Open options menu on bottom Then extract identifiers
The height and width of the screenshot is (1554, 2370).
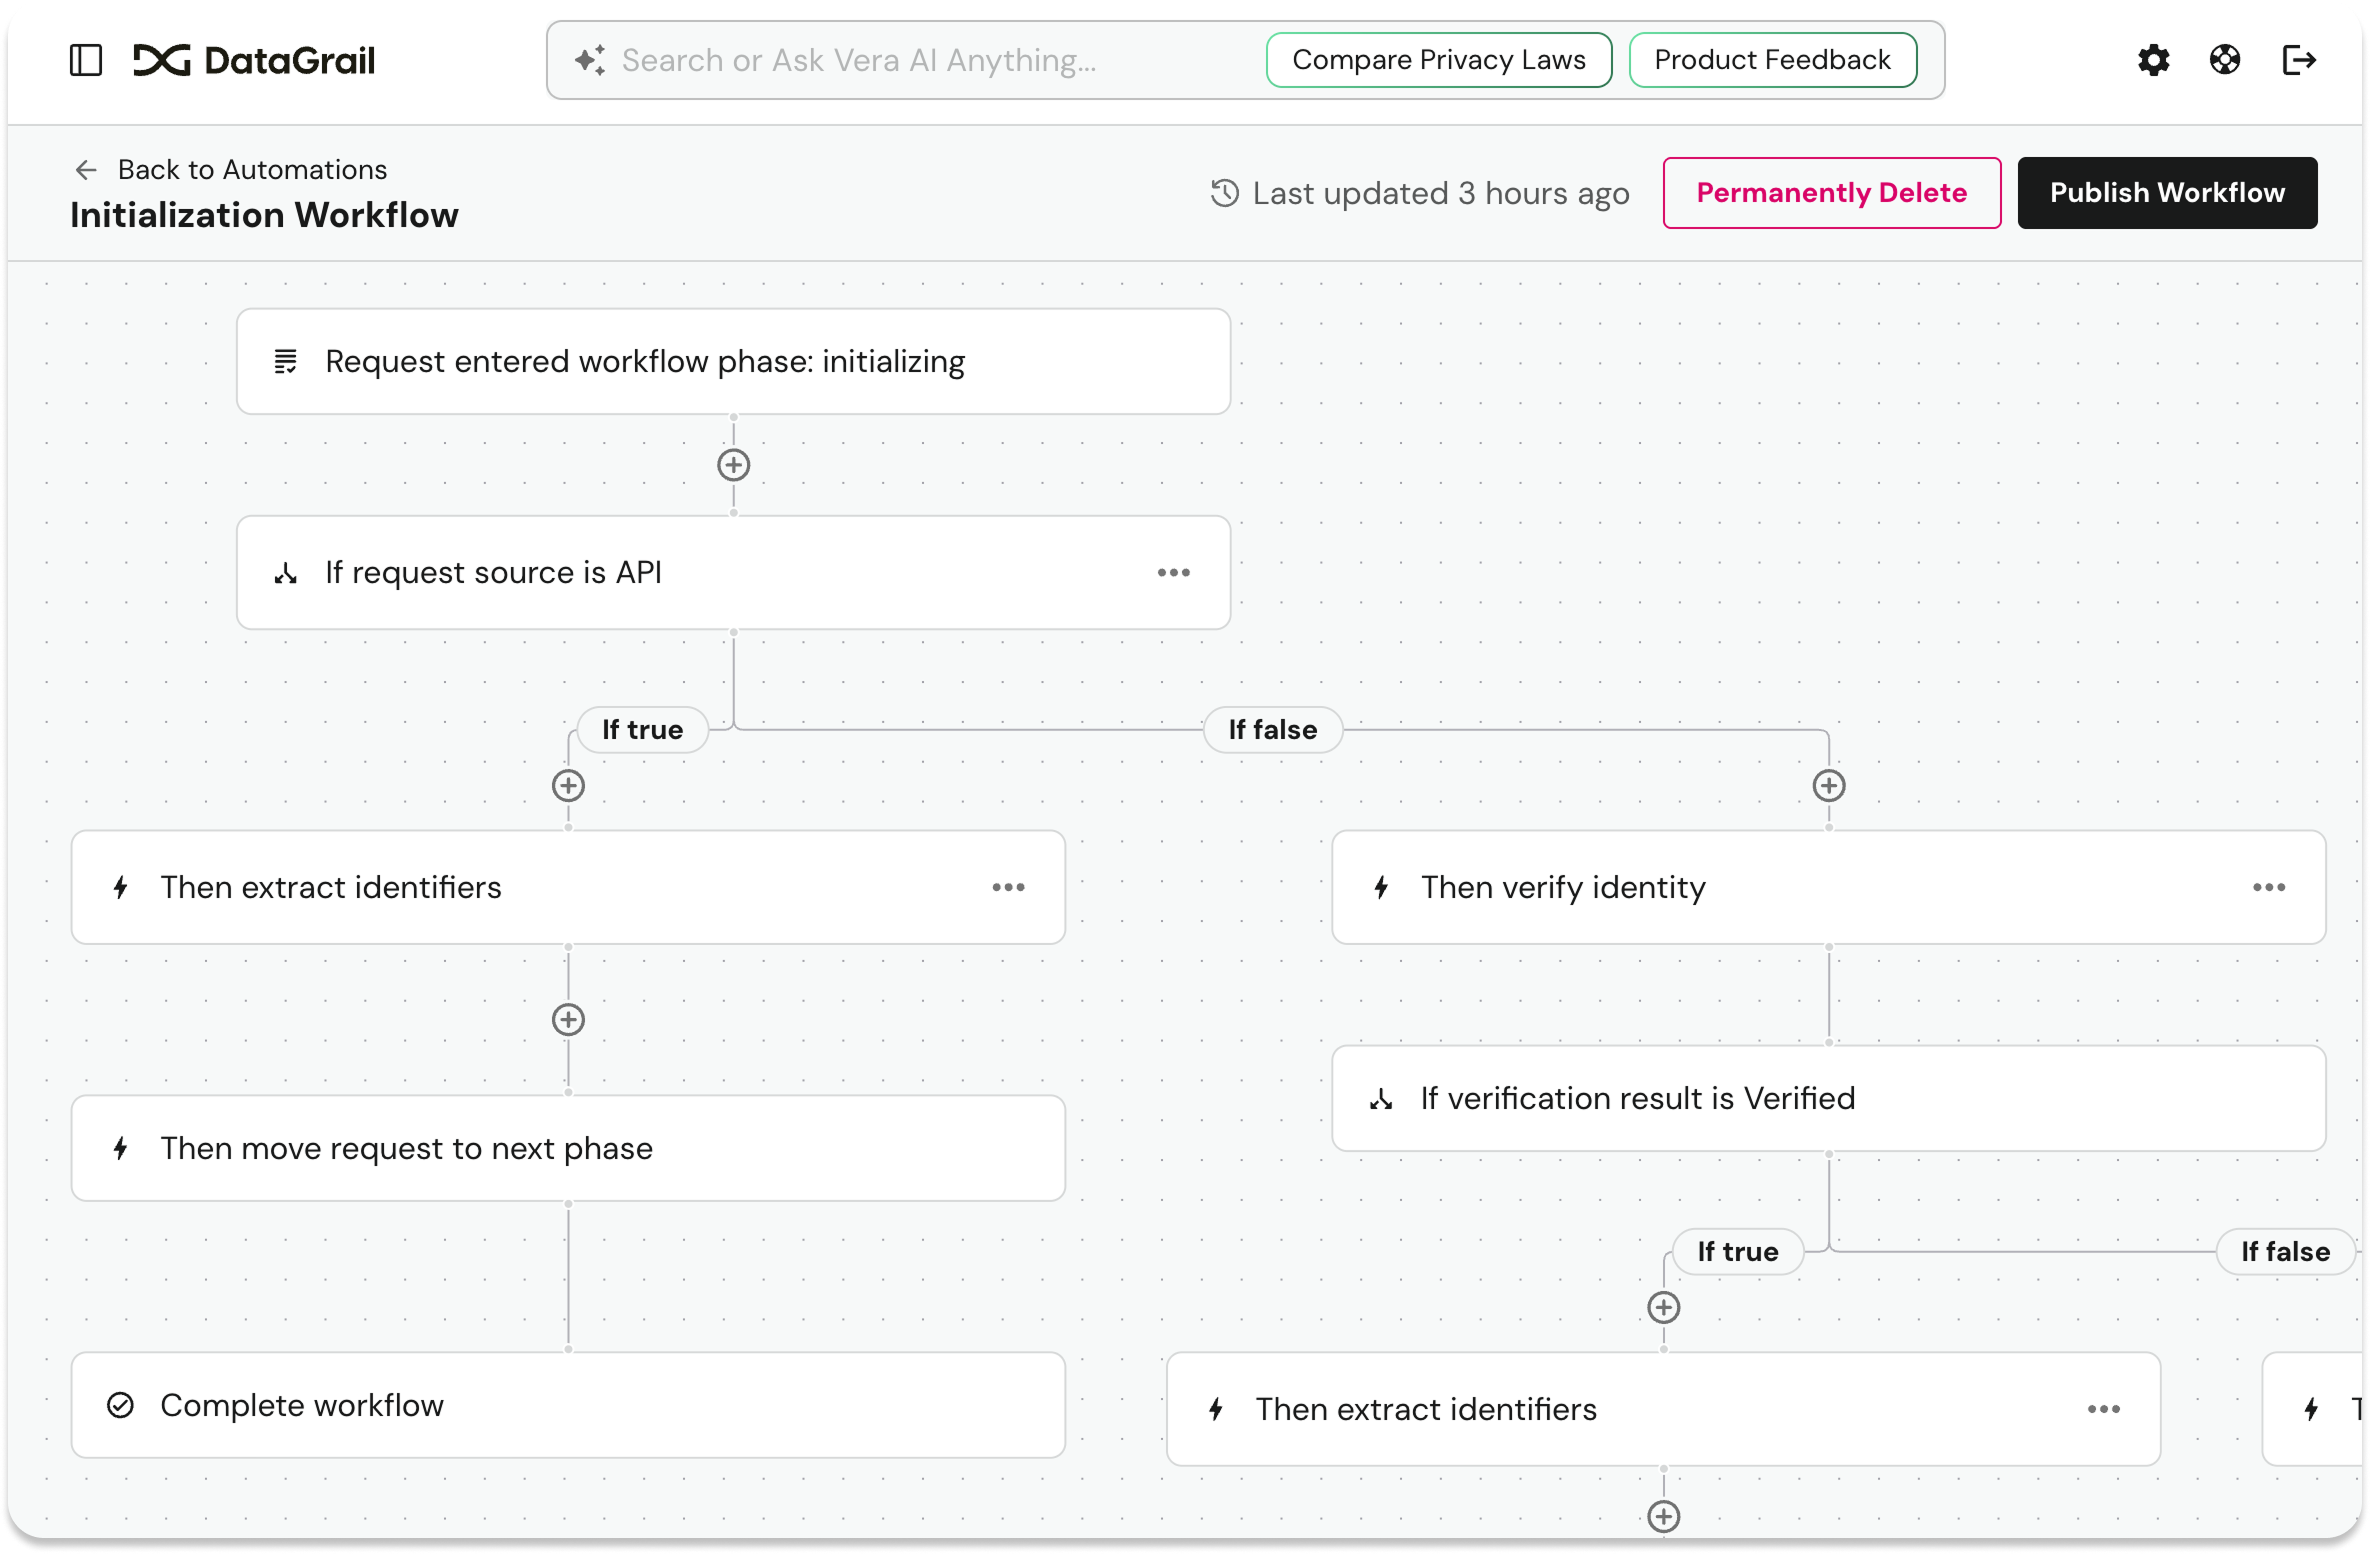coord(2104,1409)
